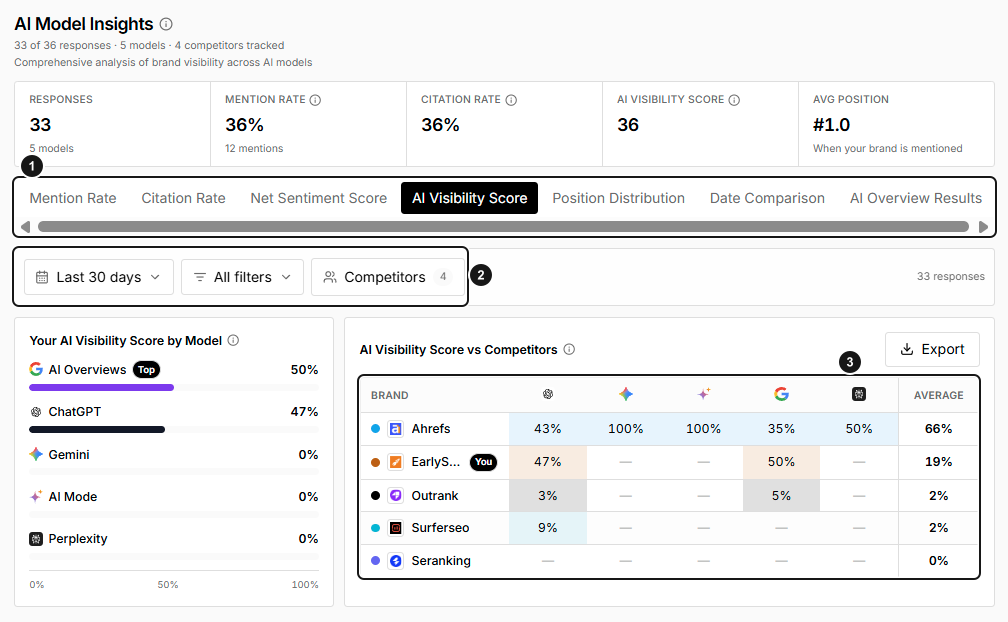Click the Avg Position value #1.0

[831, 125]
